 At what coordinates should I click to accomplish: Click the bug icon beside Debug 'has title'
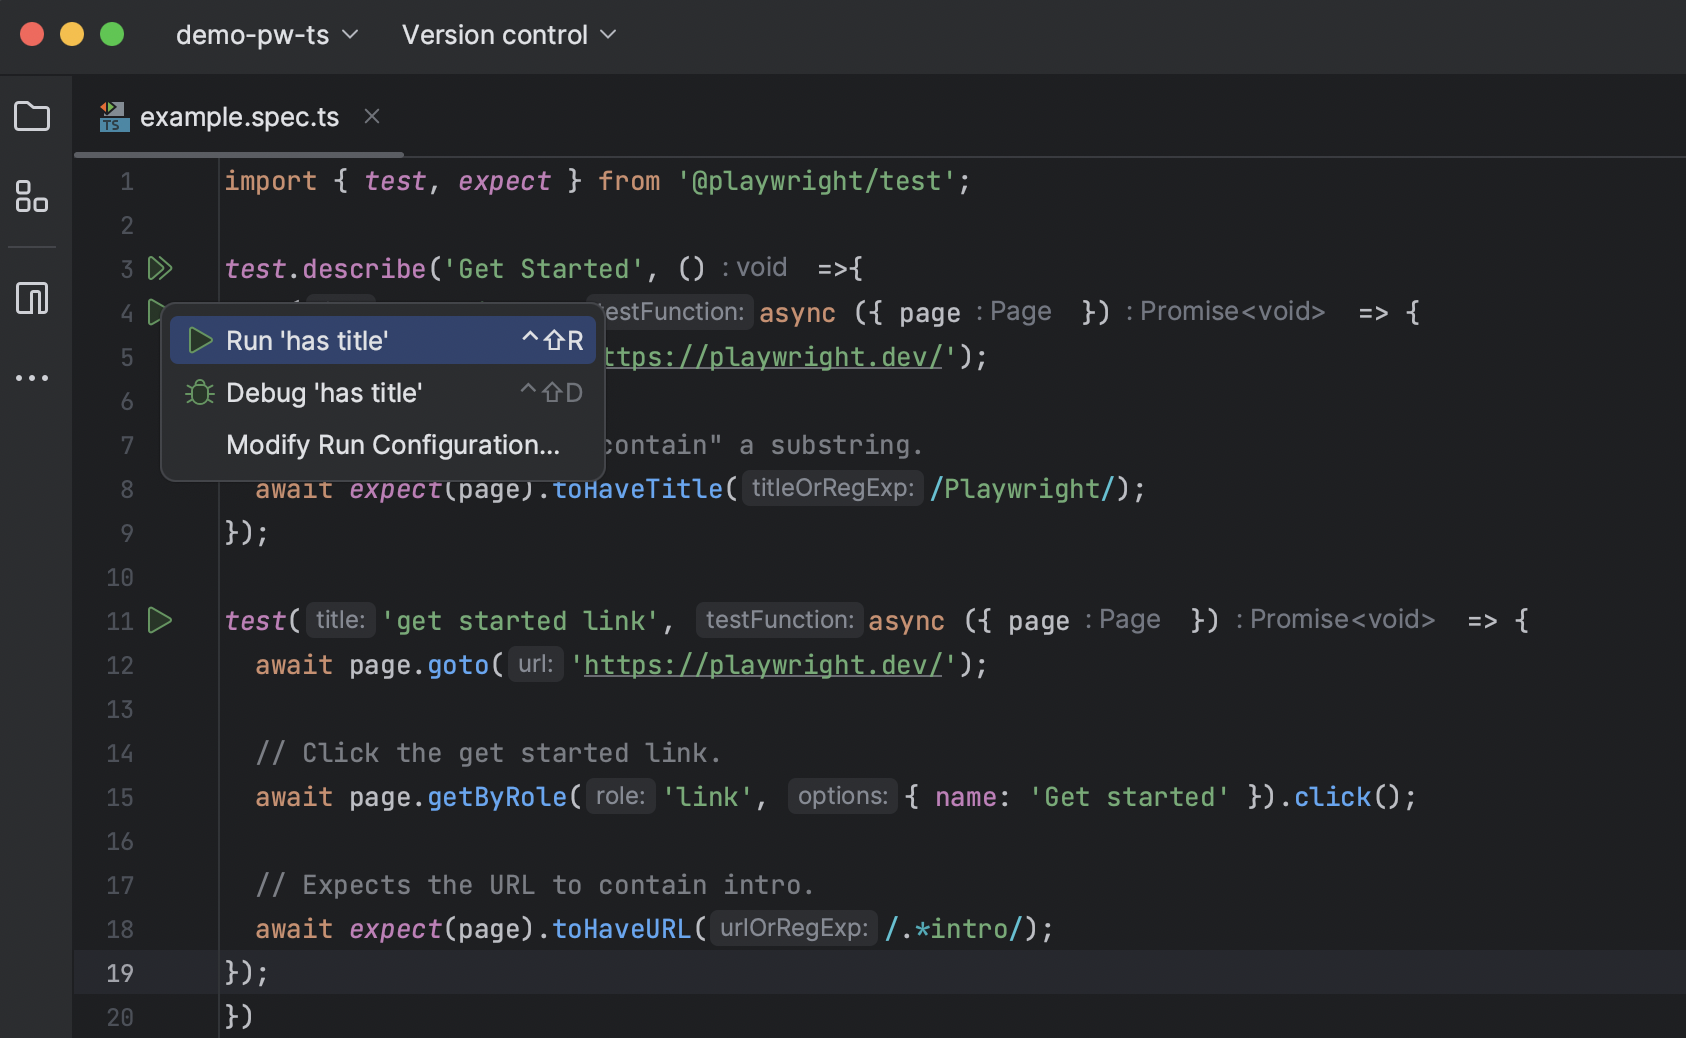(x=200, y=393)
